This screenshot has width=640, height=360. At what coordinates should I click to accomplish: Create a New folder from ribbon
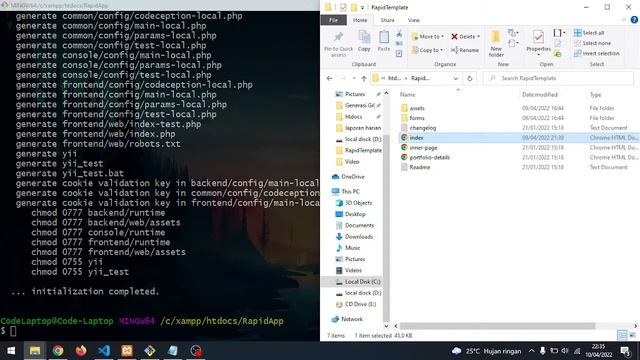tap(496, 44)
